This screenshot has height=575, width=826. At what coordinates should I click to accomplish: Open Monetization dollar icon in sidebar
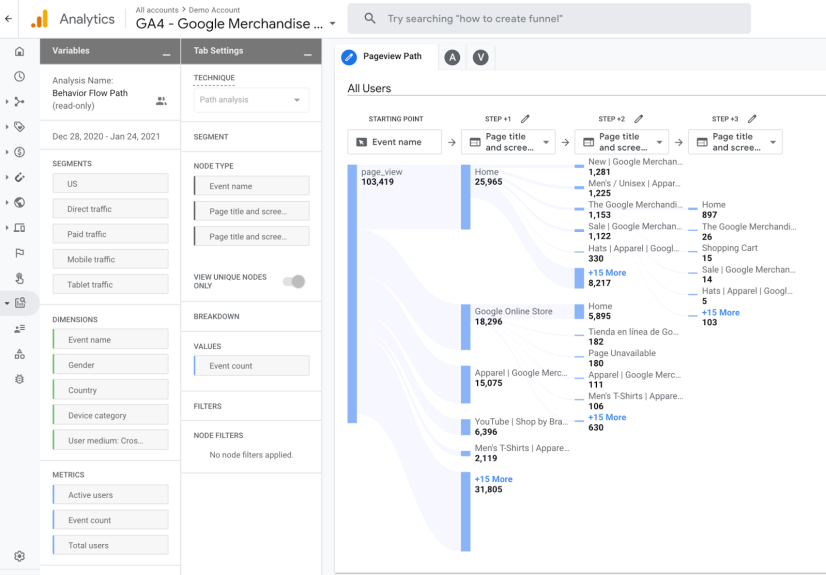pyautogui.click(x=19, y=152)
